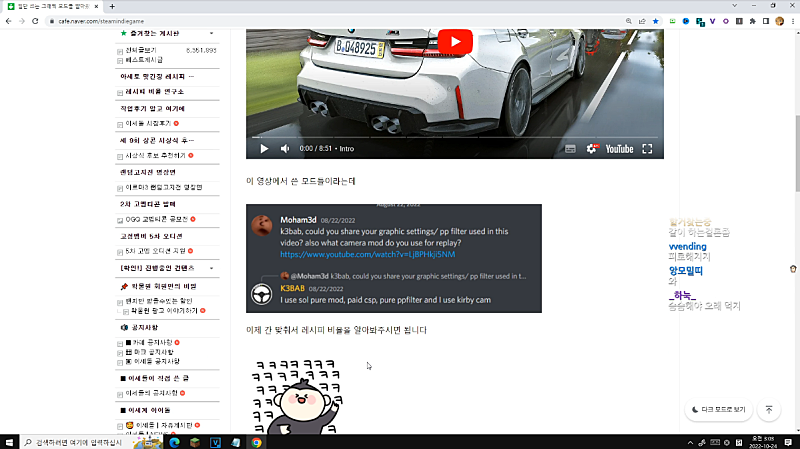The image size is (800, 449).
Task: Open the 레시피 비율 연구소 board
Action: click(156, 91)
